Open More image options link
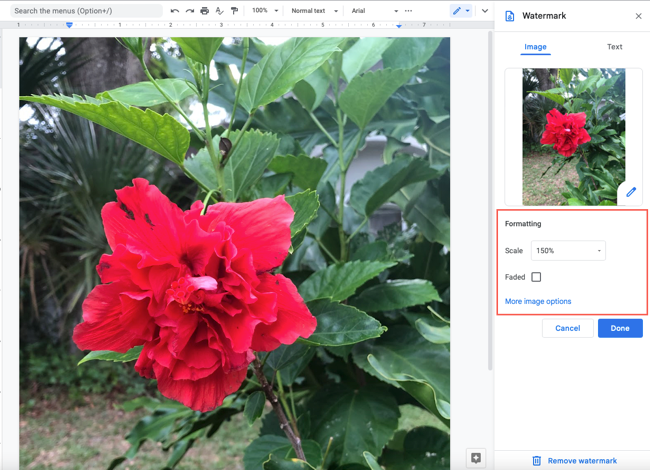 (x=538, y=301)
